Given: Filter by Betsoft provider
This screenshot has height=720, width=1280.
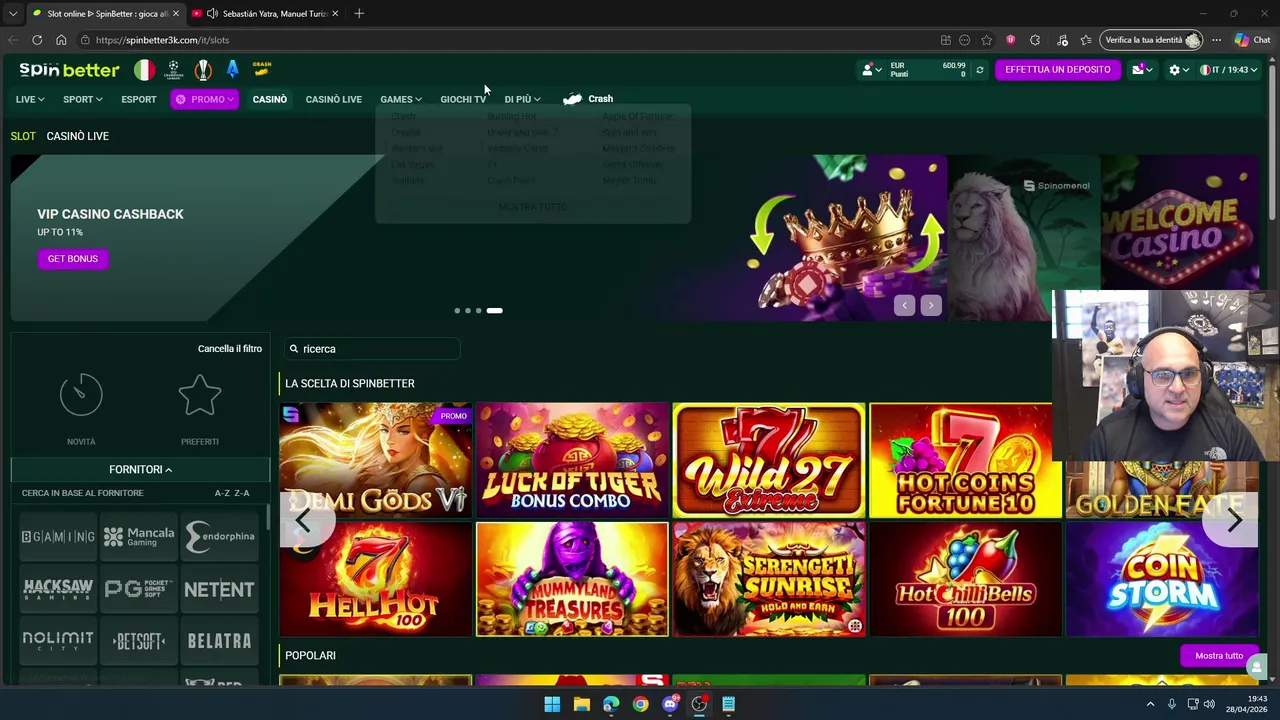Looking at the screenshot, I should point(139,641).
